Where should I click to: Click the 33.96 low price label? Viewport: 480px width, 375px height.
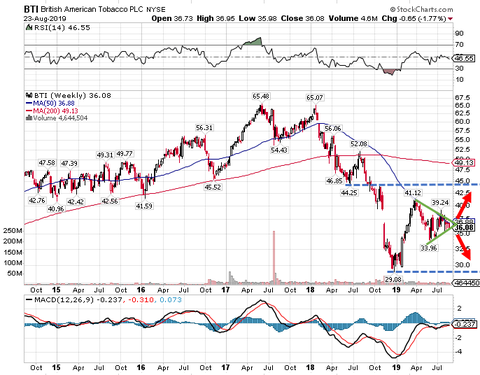(428, 248)
